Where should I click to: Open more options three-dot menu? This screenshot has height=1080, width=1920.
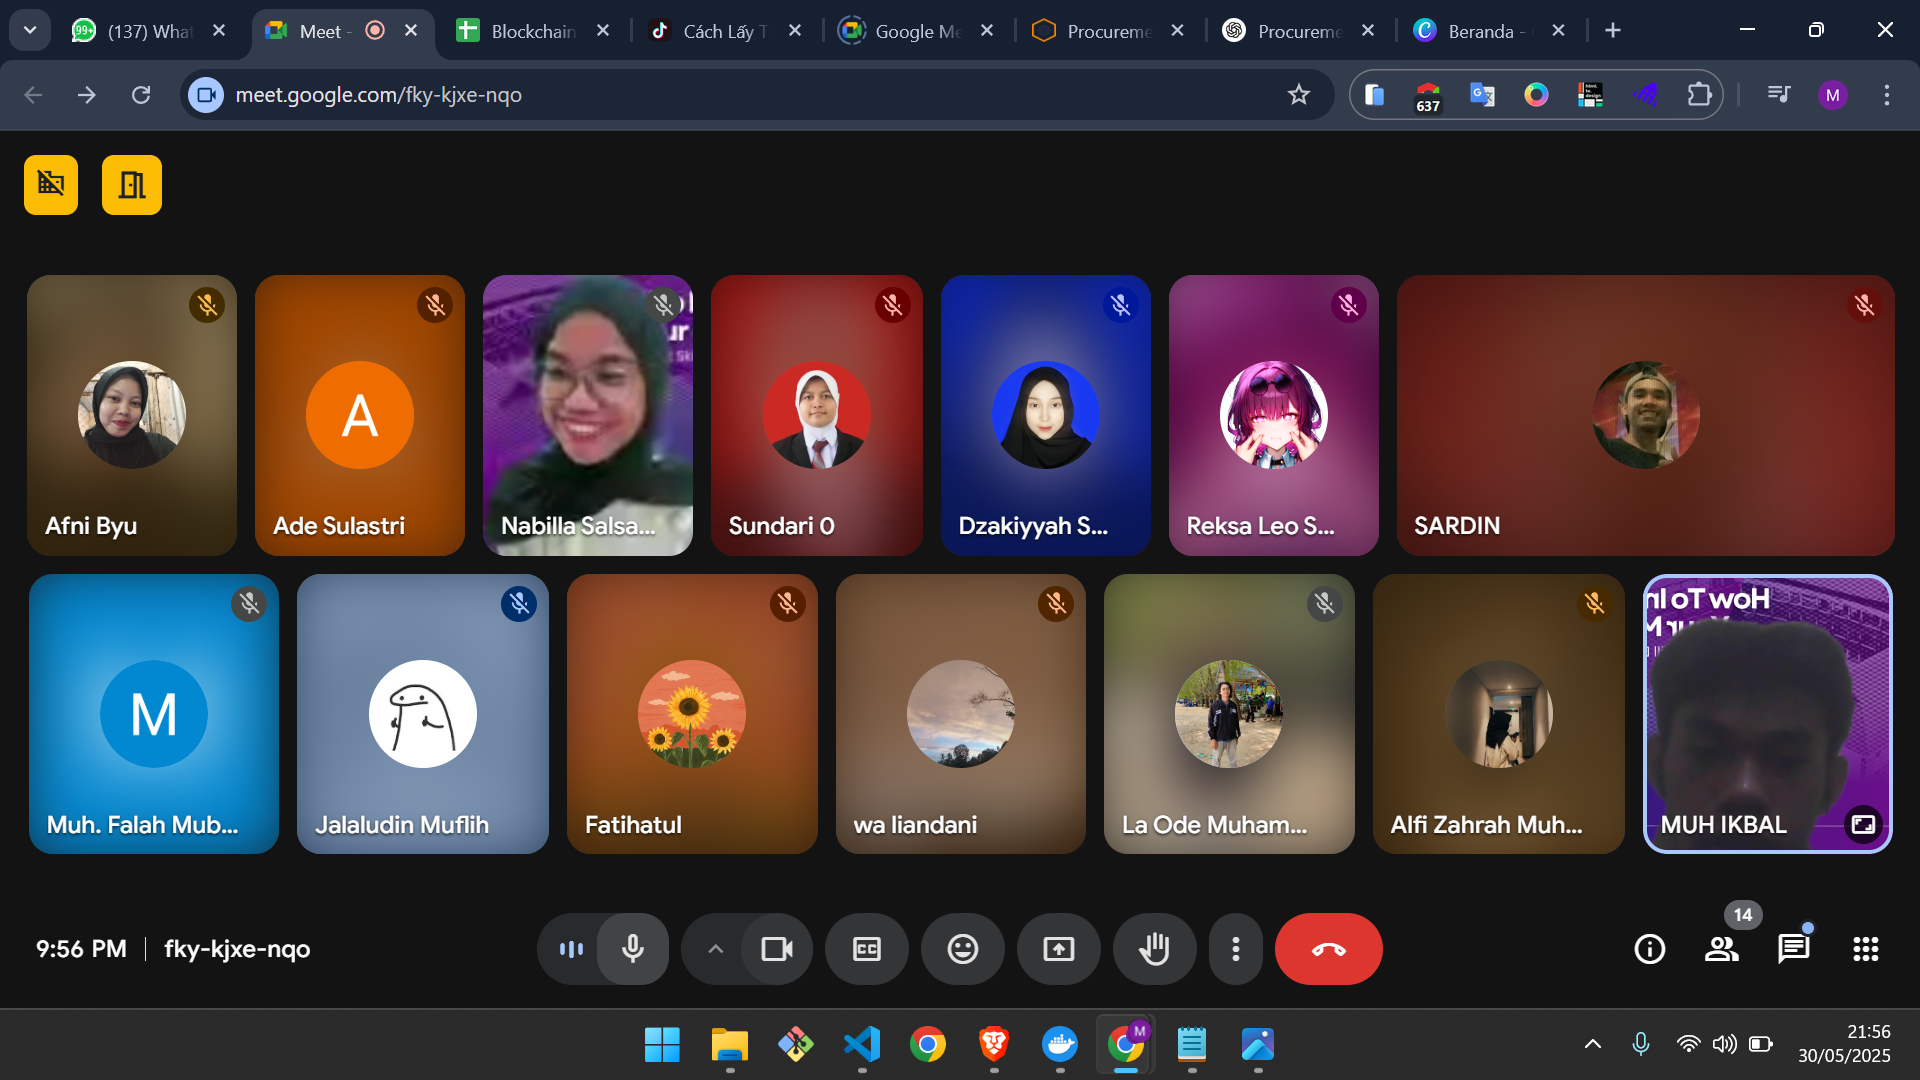point(1236,949)
